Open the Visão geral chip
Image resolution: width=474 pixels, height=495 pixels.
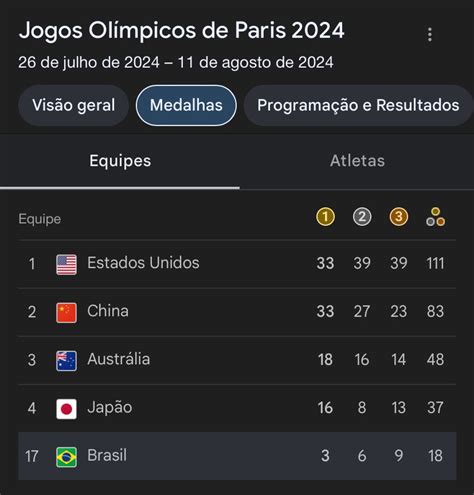(74, 105)
